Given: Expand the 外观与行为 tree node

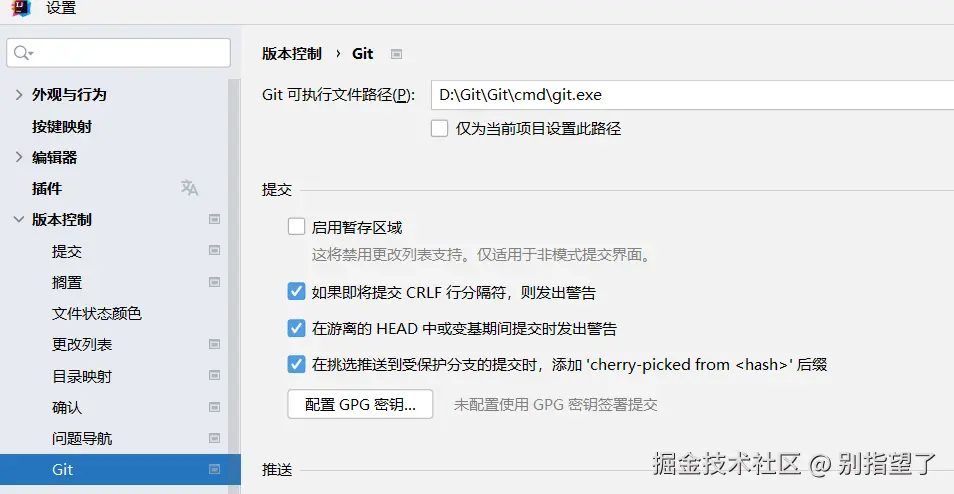Looking at the screenshot, I should (x=19, y=94).
